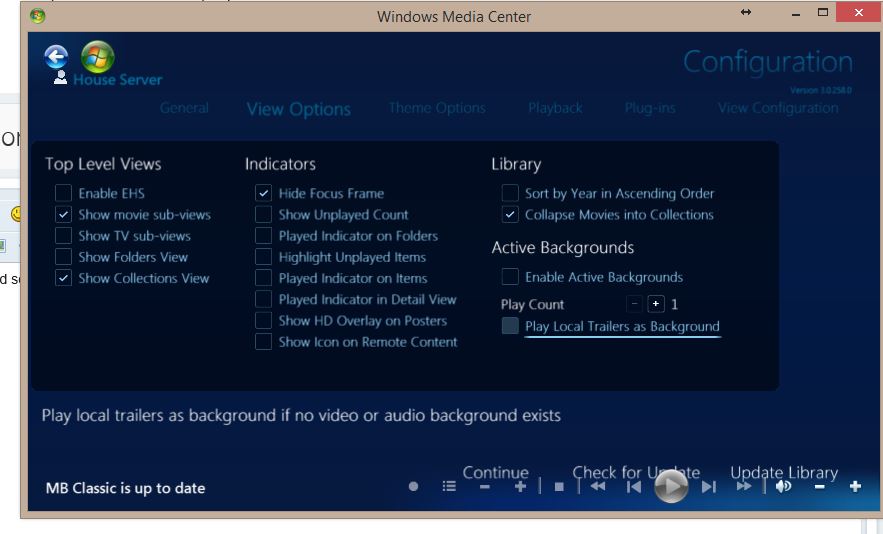Uncheck Hide Focus Frame
Viewport: 883px width, 534px height.
[x=263, y=193]
